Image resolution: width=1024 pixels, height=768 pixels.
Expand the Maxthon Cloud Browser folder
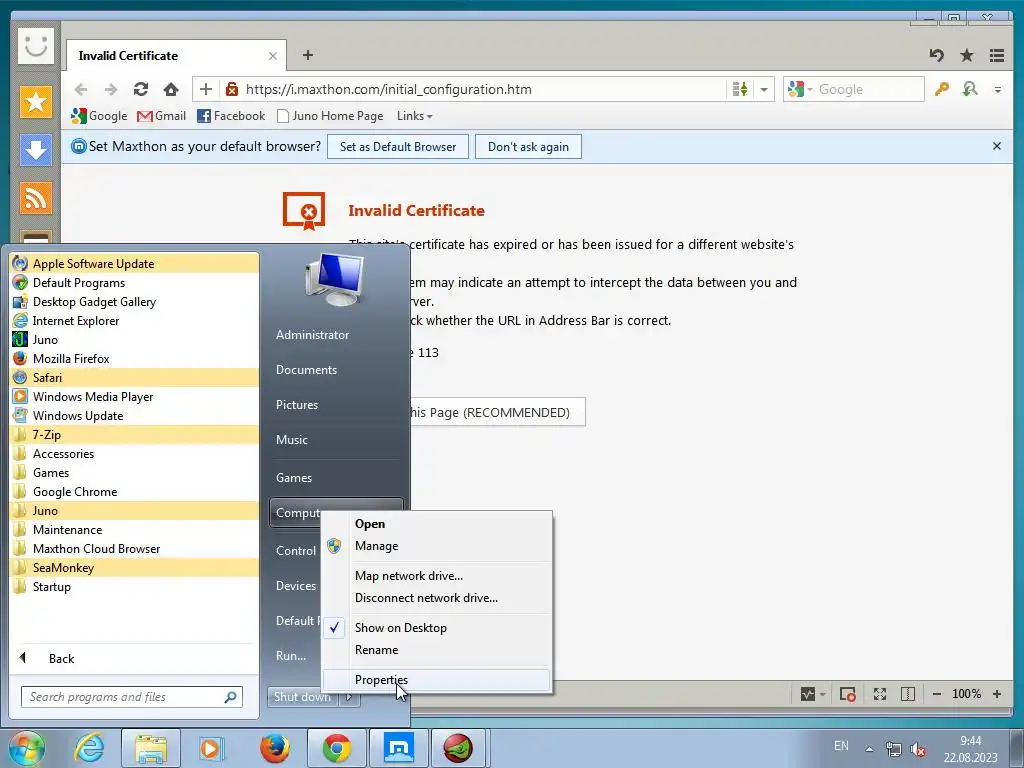pos(135,549)
